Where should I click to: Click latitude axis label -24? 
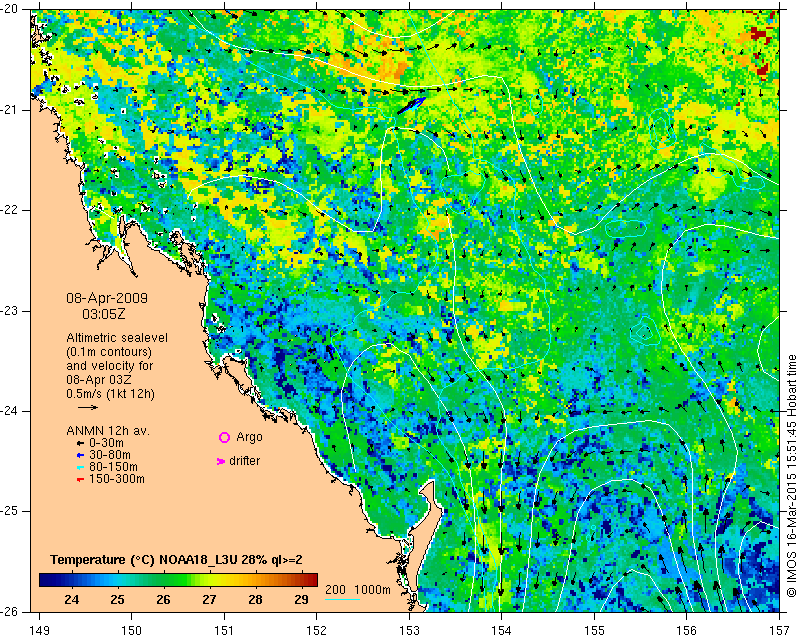pyautogui.click(x=10, y=411)
